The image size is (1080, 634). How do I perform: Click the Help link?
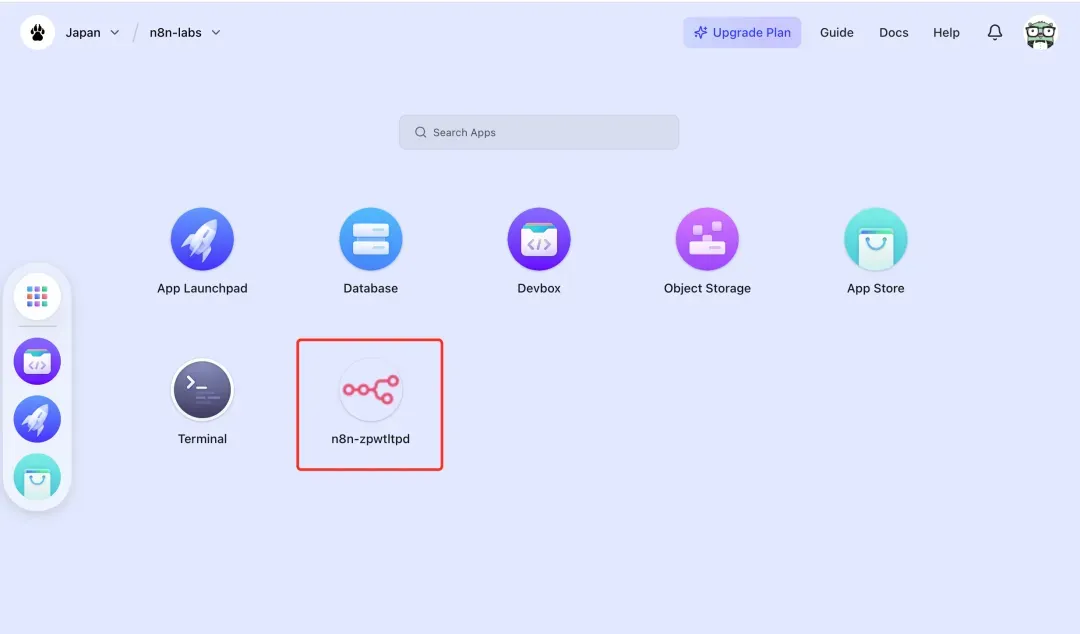click(946, 32)
